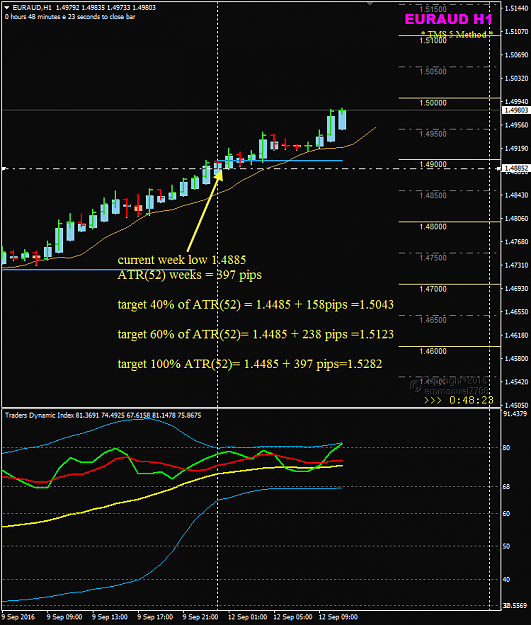The height and width of the screenshot is (625, 531).
Task: Click the 1.49190 price scale value
Action: [516, 149]
